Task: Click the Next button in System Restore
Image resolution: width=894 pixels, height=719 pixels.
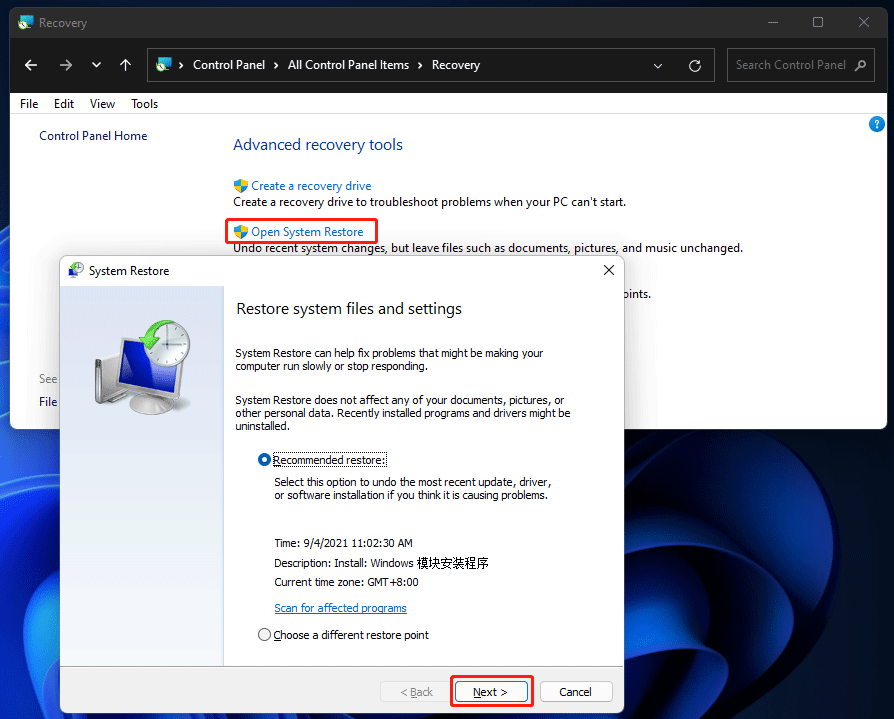Action: pos(492,691)
